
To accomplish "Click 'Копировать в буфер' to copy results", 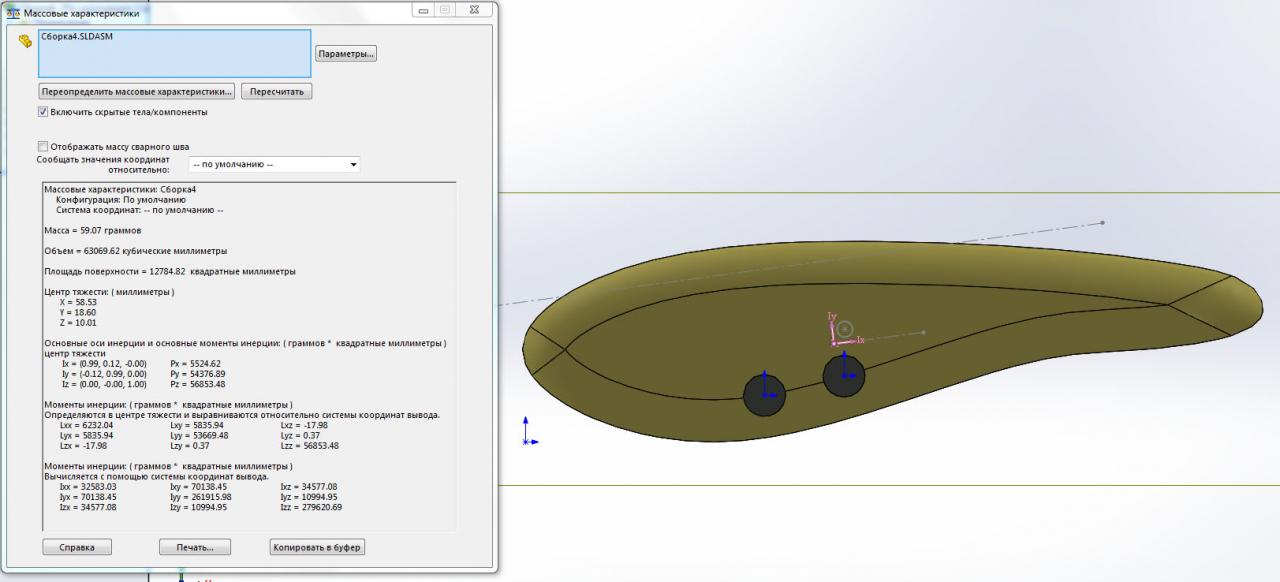I will (317, 547).
